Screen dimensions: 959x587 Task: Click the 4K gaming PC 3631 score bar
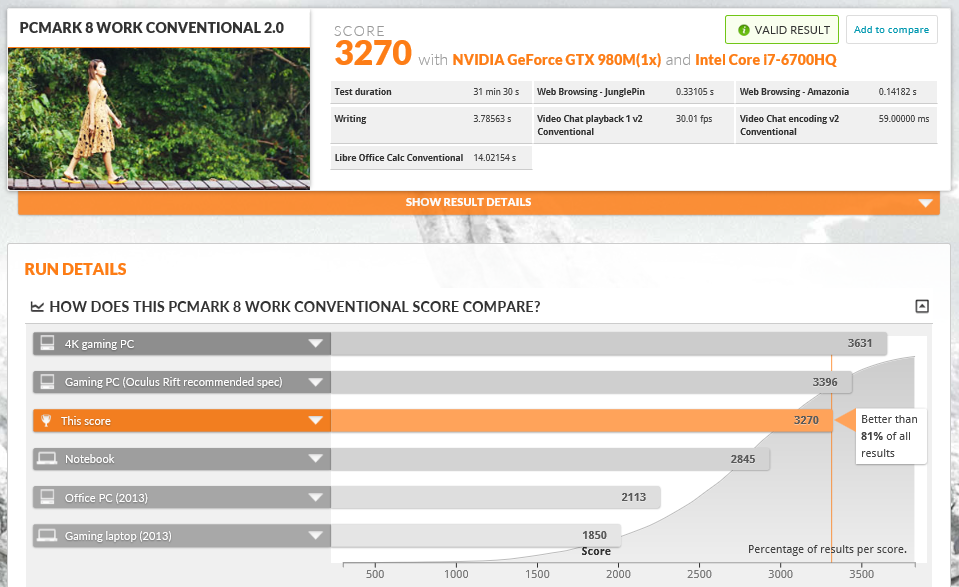coord(609,344)
